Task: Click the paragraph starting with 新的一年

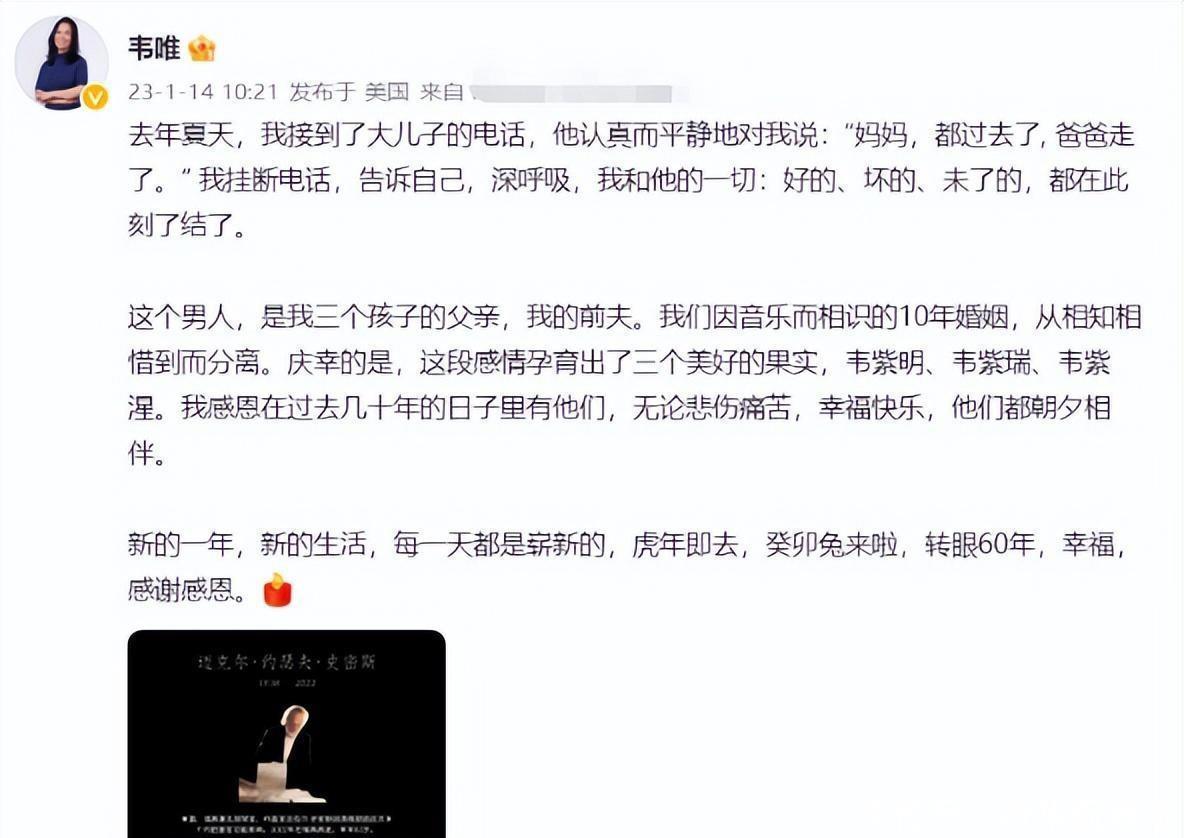Action: [x=627, y=566]
